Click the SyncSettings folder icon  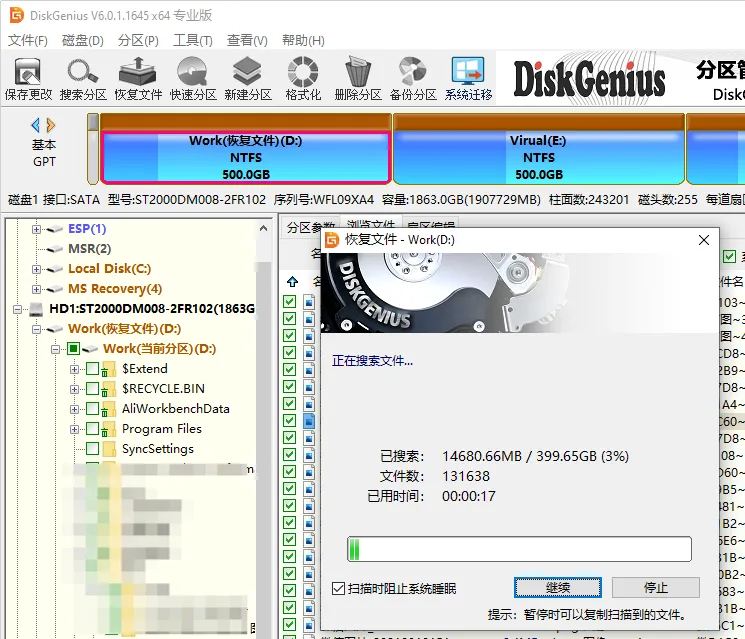click(109, 449)
